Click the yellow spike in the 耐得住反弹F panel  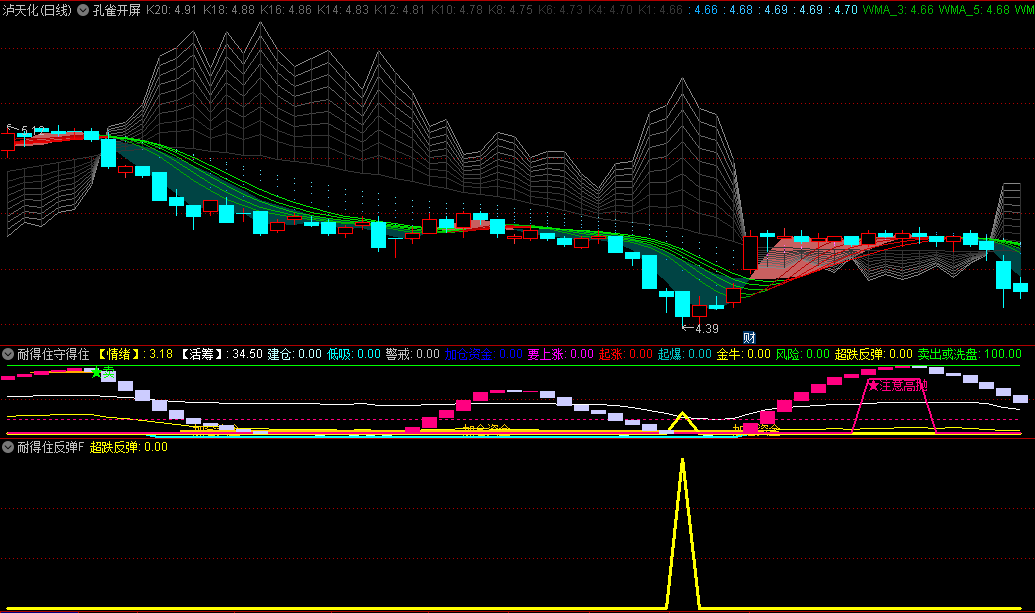(x=683, y=532)
